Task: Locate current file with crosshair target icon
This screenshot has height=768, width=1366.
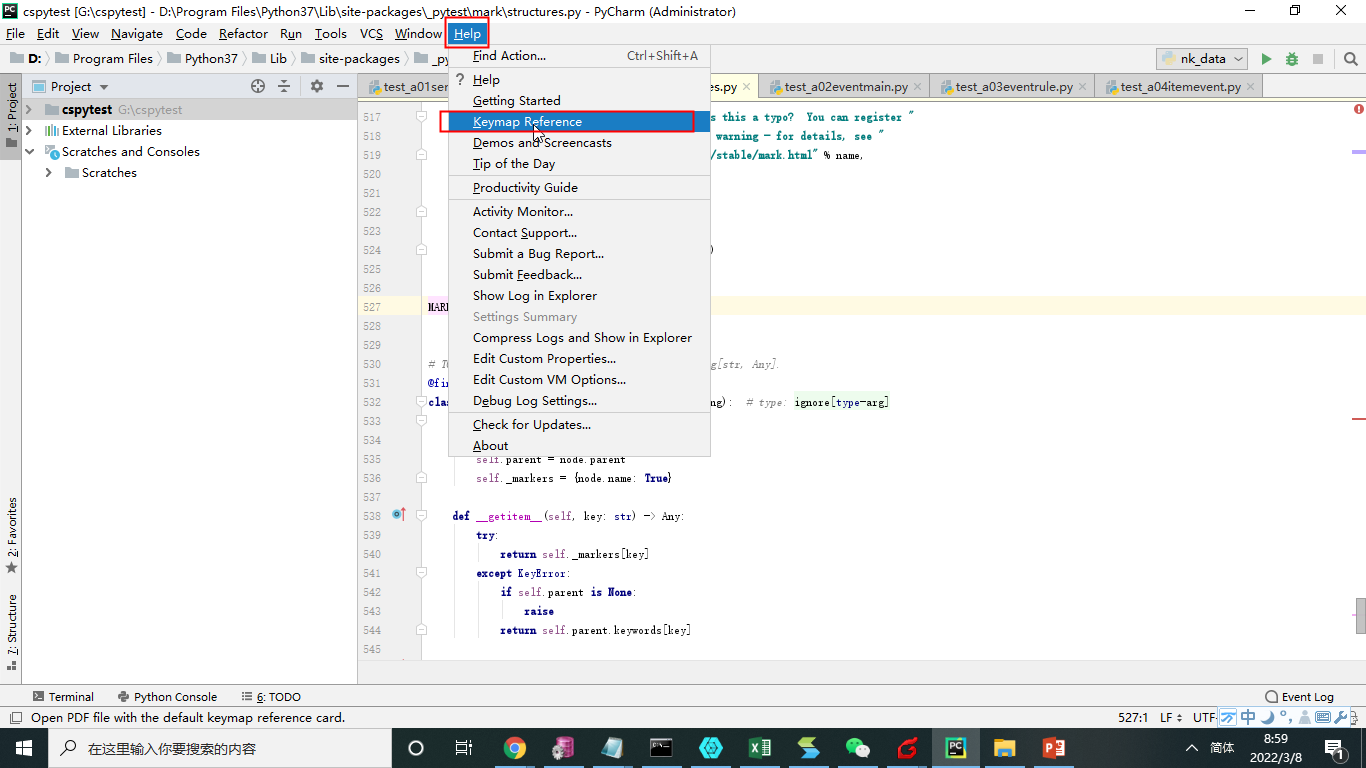Action: (258, 87)
